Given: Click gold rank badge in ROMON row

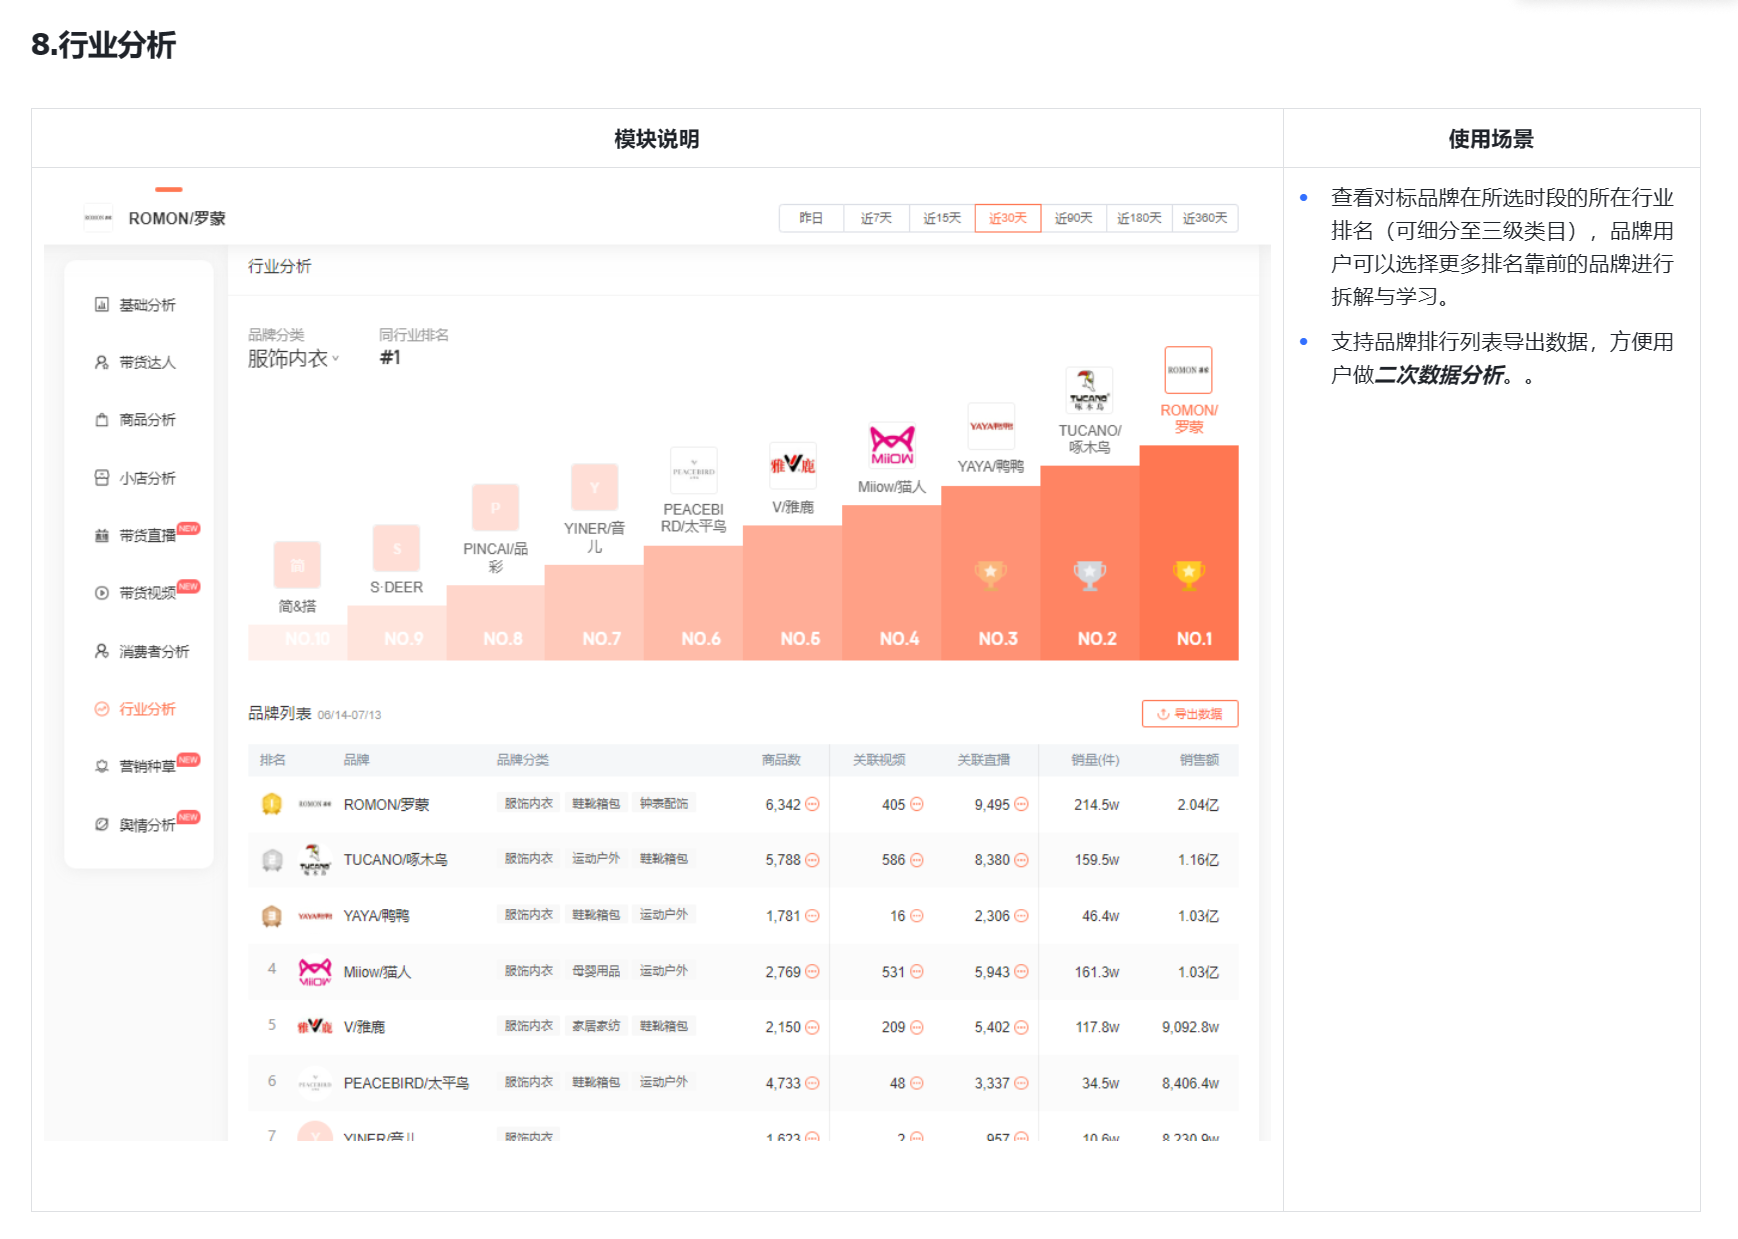Looking at the screenshot, I should point(271,804).
